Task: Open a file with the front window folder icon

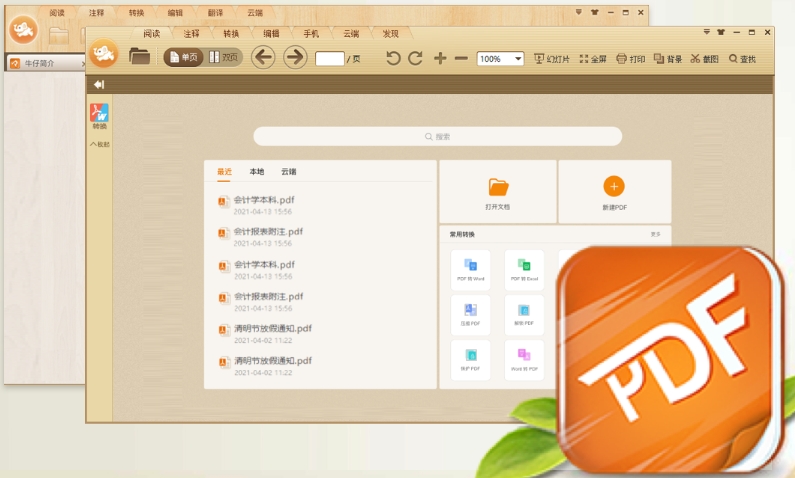Action: [139, 56]
